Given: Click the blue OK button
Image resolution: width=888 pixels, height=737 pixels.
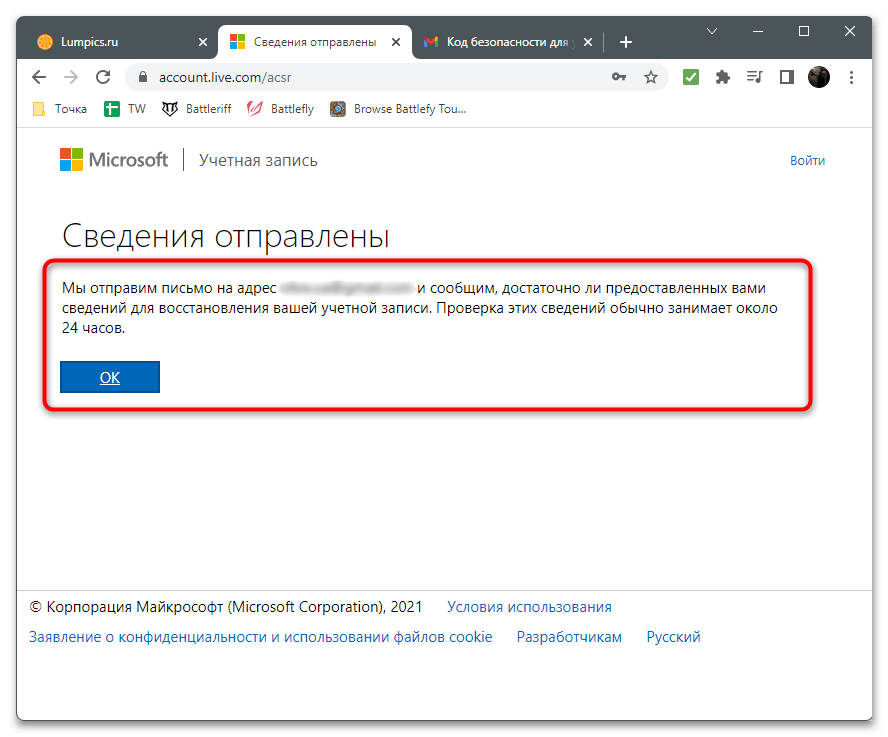Looking at the screenshot, I should (x=110, y=377).
